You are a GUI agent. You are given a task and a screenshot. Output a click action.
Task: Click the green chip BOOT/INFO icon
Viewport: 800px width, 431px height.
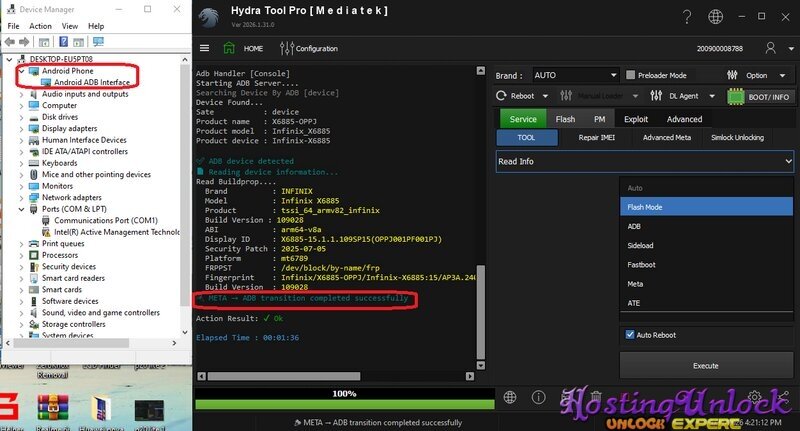click(736, 97)
